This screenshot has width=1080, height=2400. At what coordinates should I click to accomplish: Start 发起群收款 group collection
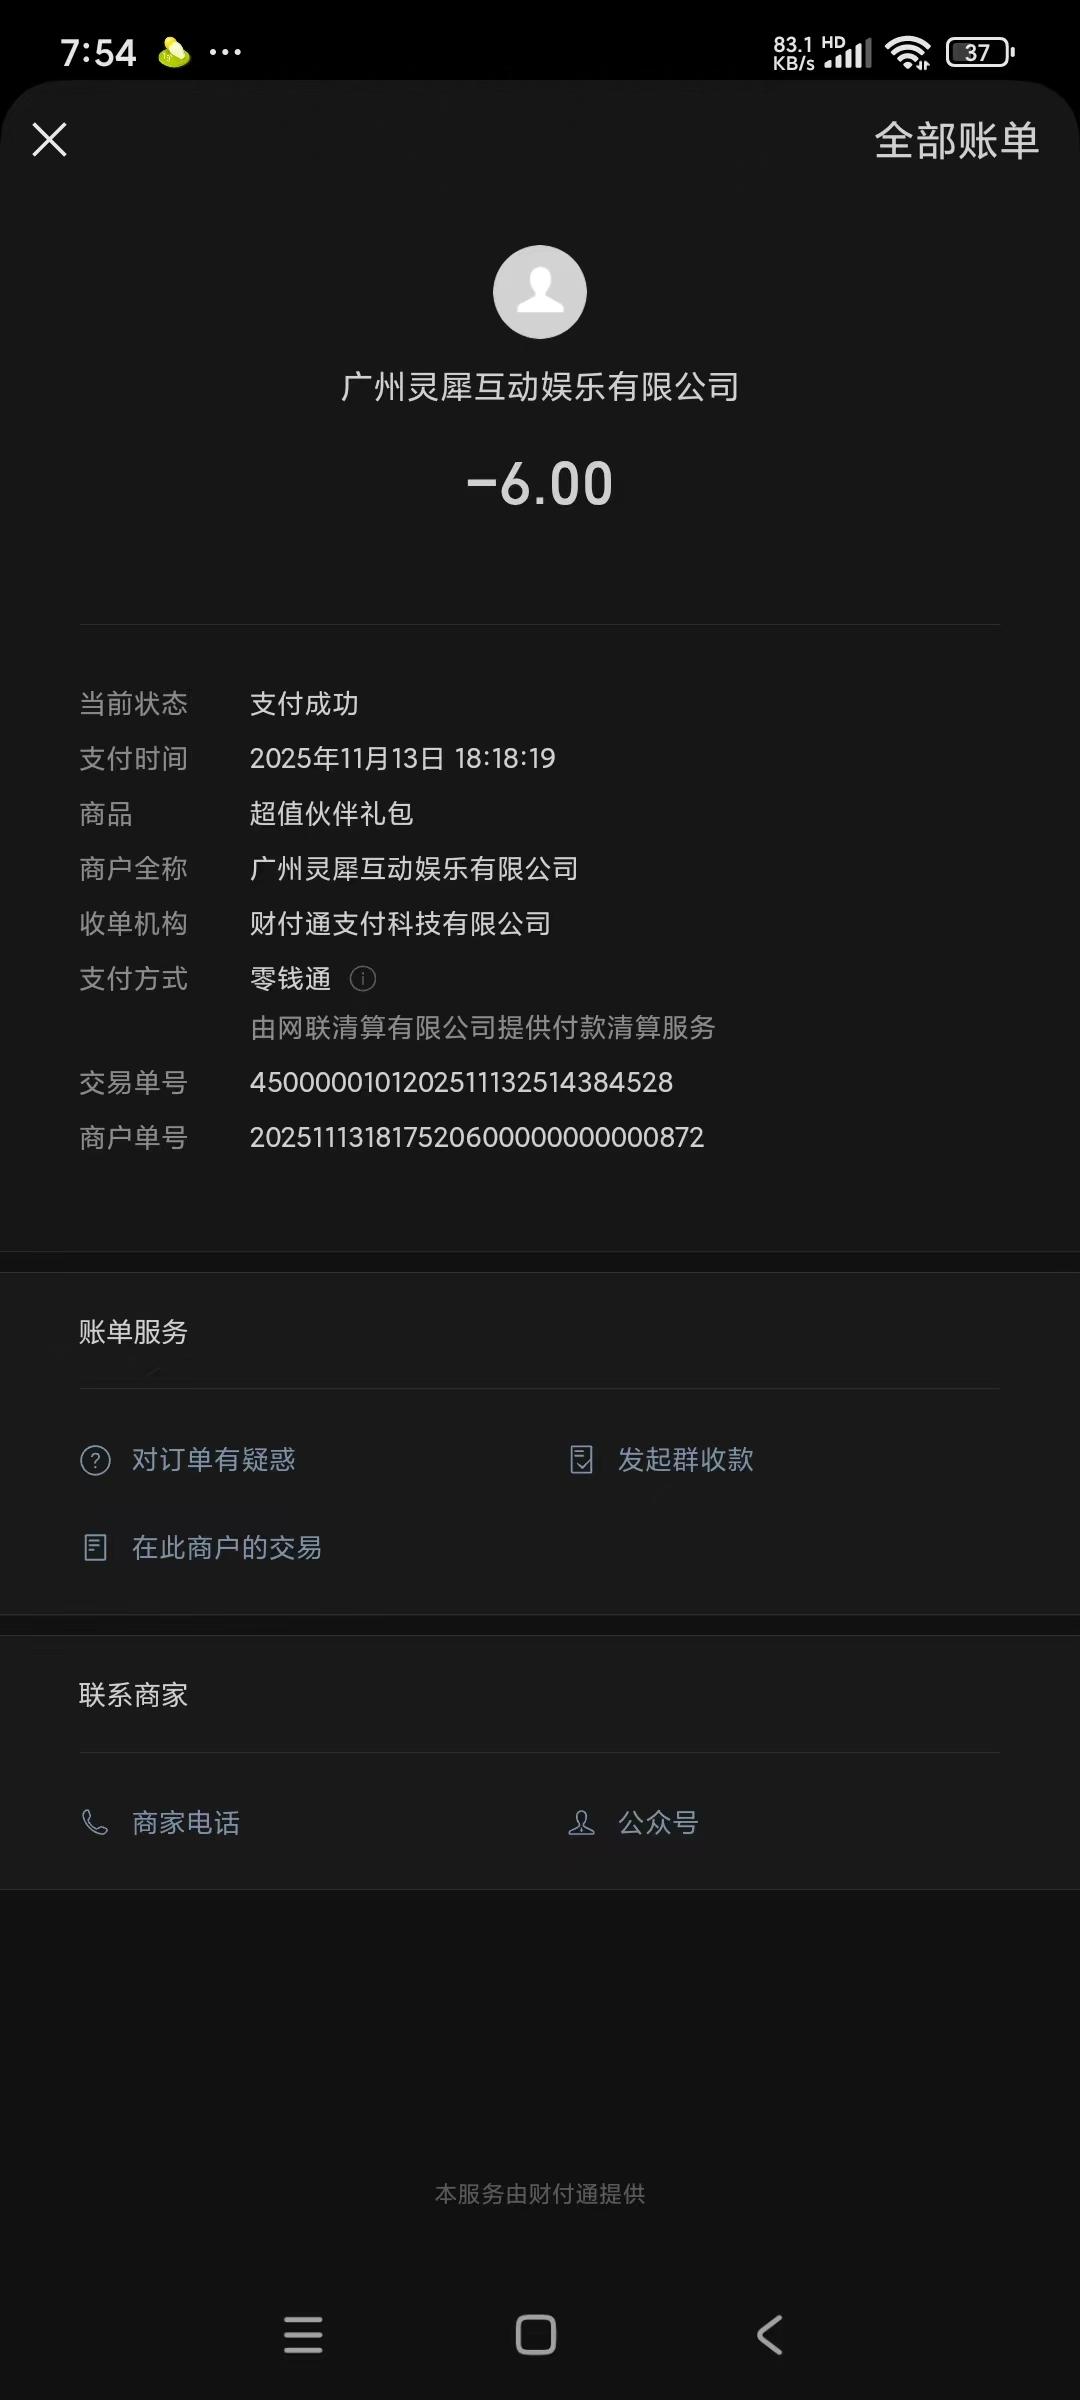click(685, 1460)
